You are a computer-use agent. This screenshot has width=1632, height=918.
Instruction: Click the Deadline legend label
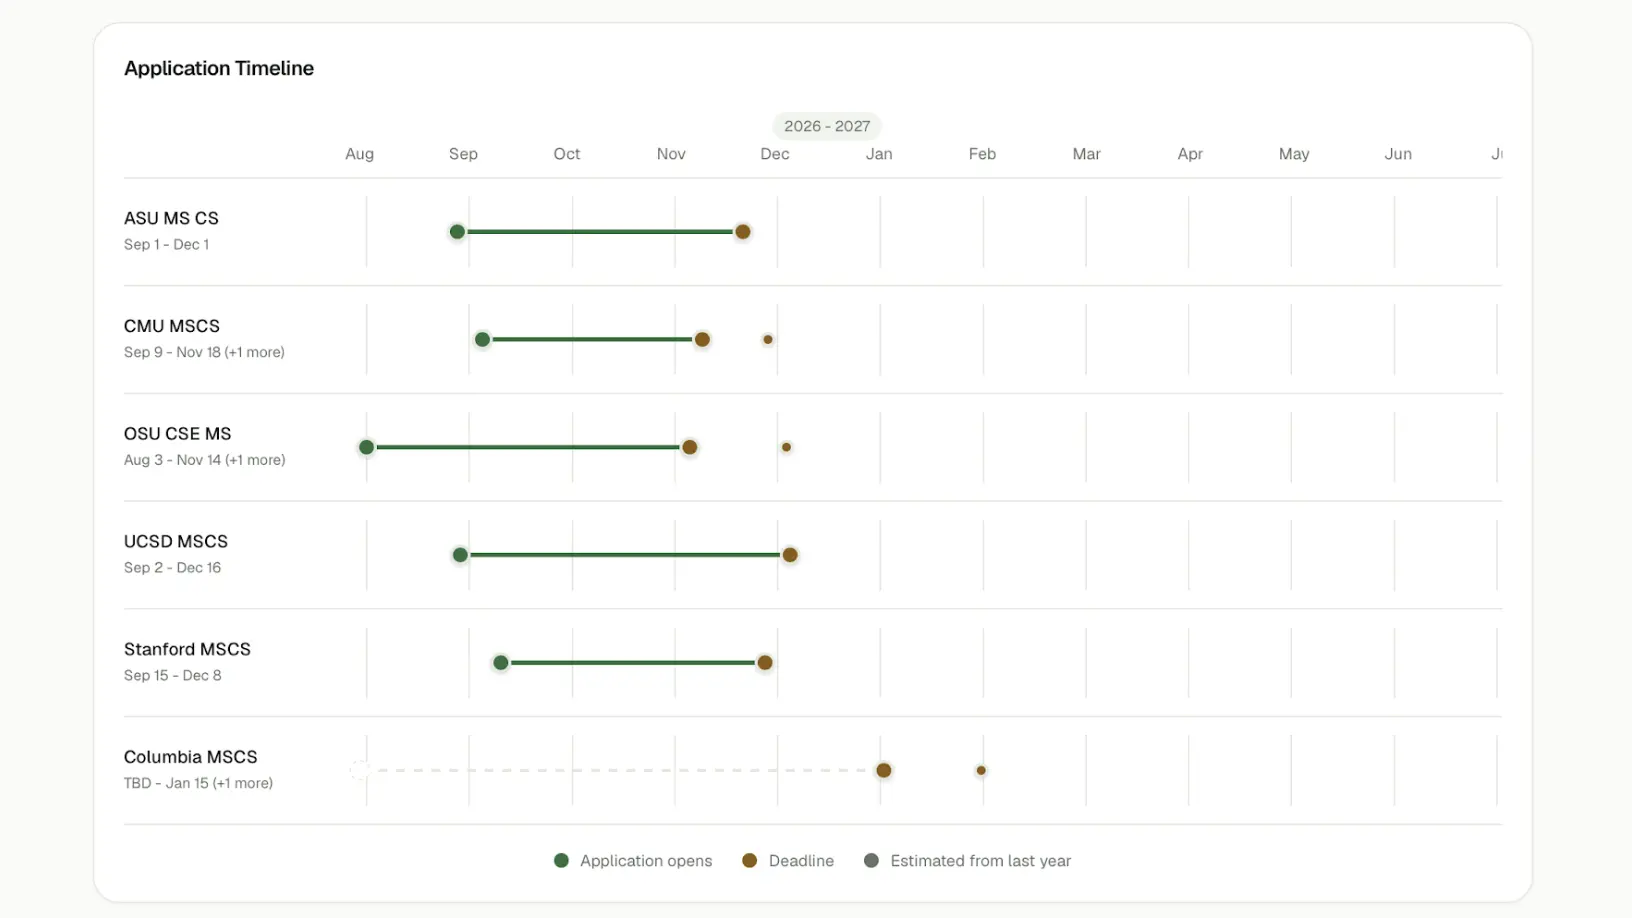point(801,861)
